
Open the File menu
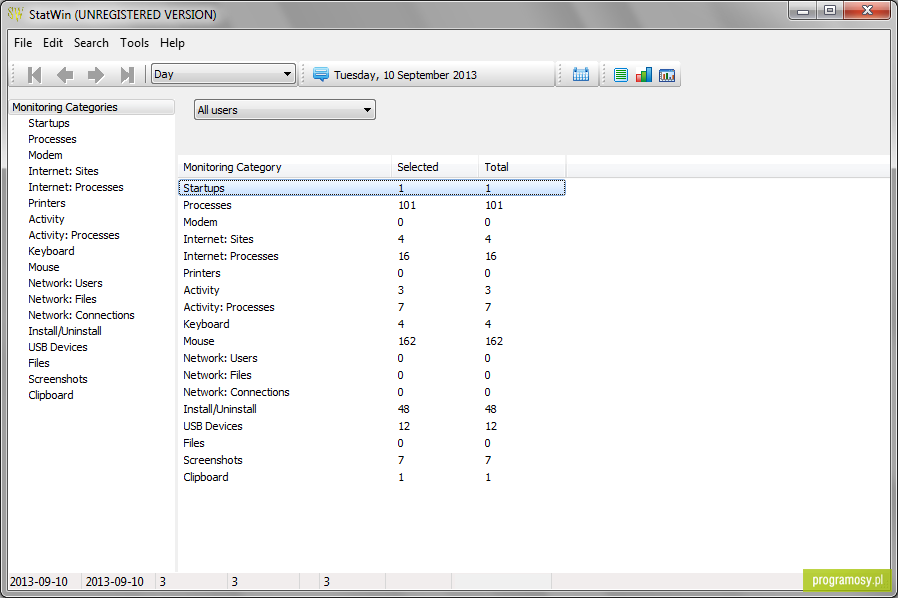[x=23, y=43]
